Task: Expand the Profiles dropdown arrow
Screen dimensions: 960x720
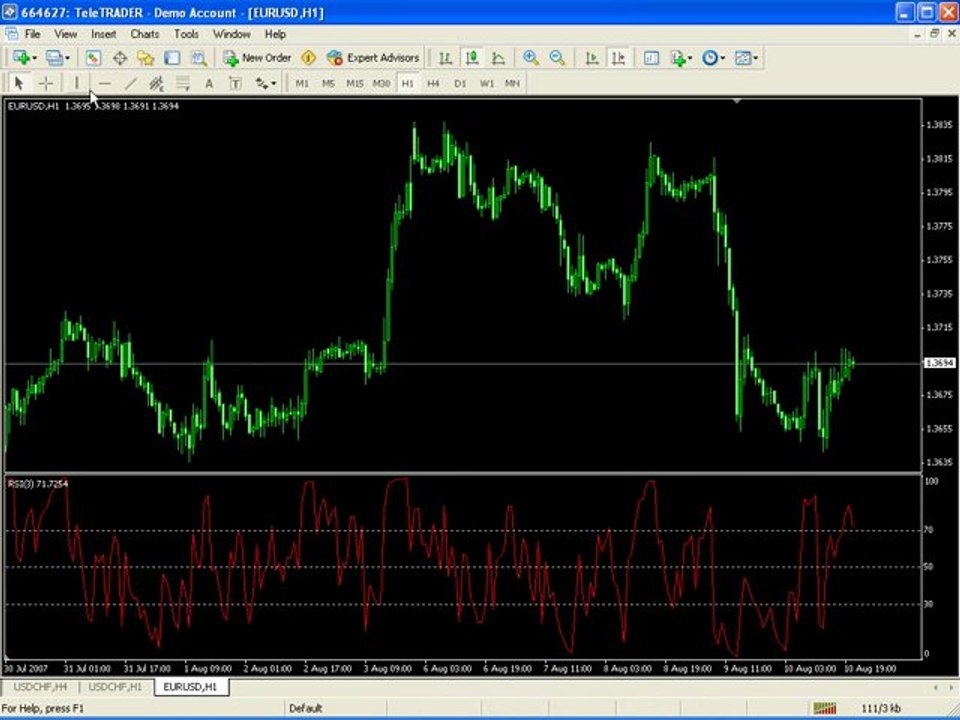Action: tap(67, 58)
